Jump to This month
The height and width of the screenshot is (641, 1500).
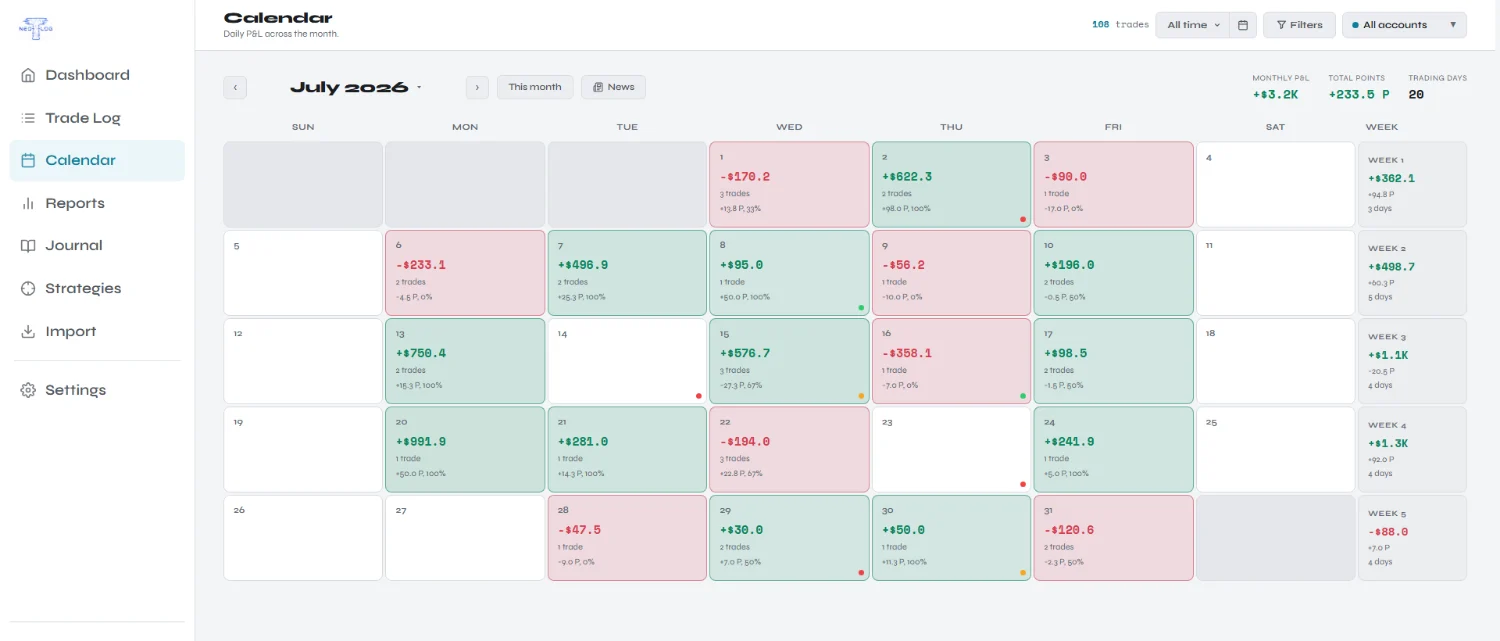(x=535, y=87)
